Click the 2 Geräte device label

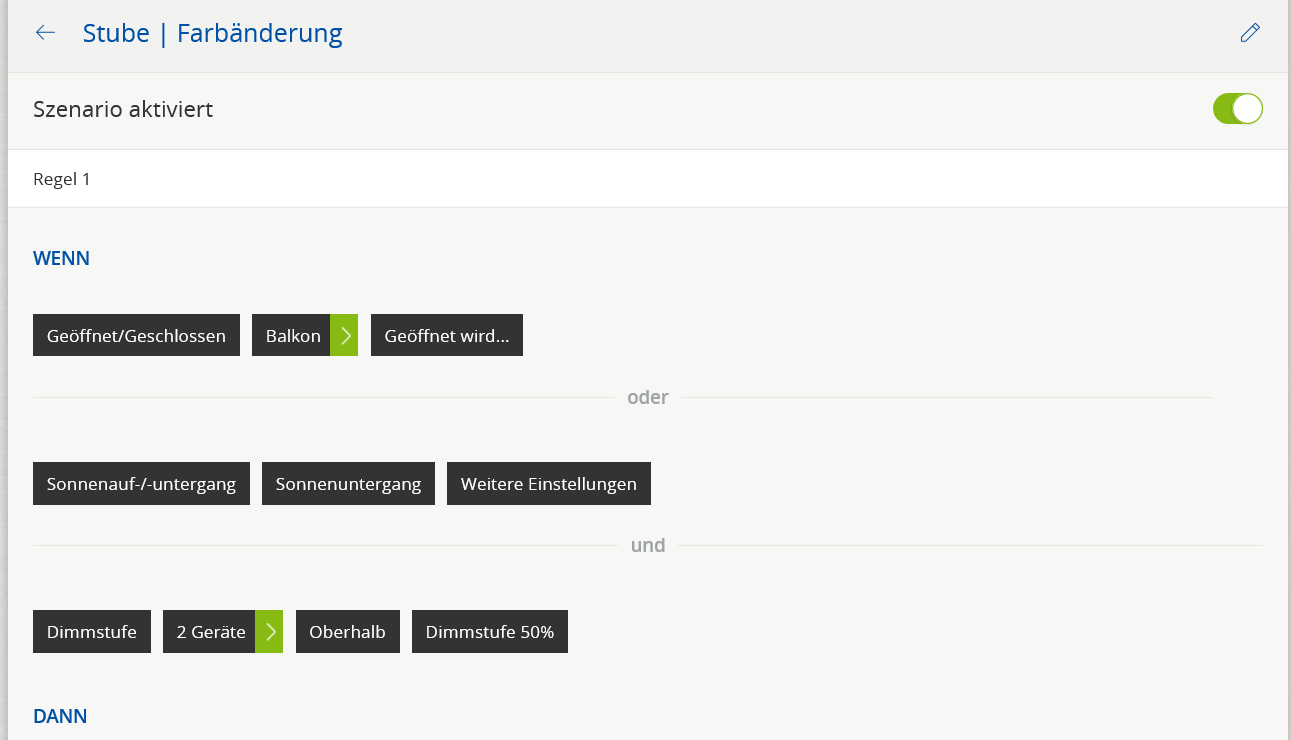(210, 632)
